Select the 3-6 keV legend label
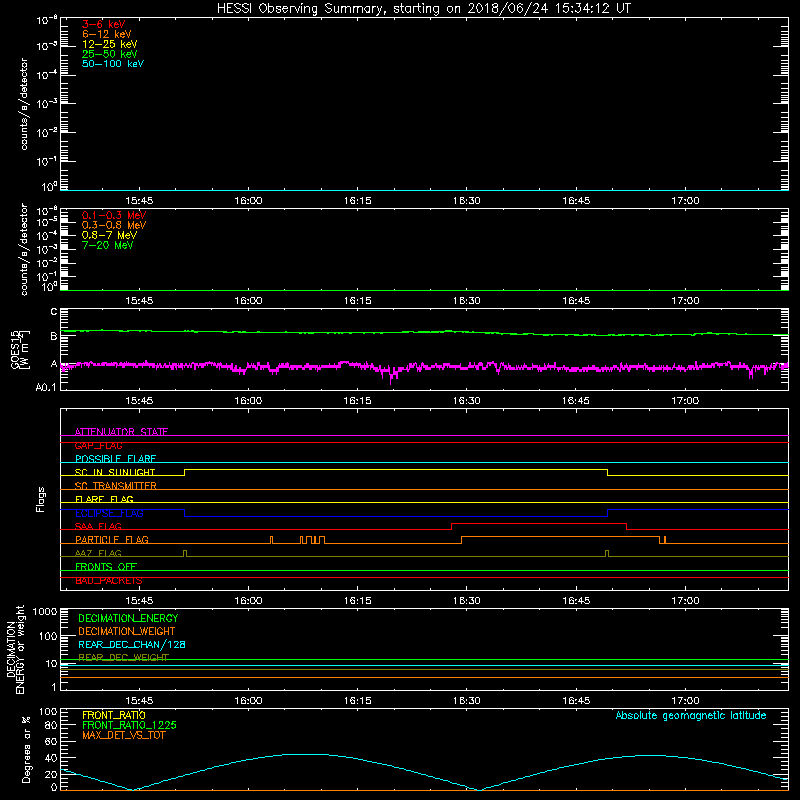The width and height of the screenshot is (800, 800). tap(103, 24)
